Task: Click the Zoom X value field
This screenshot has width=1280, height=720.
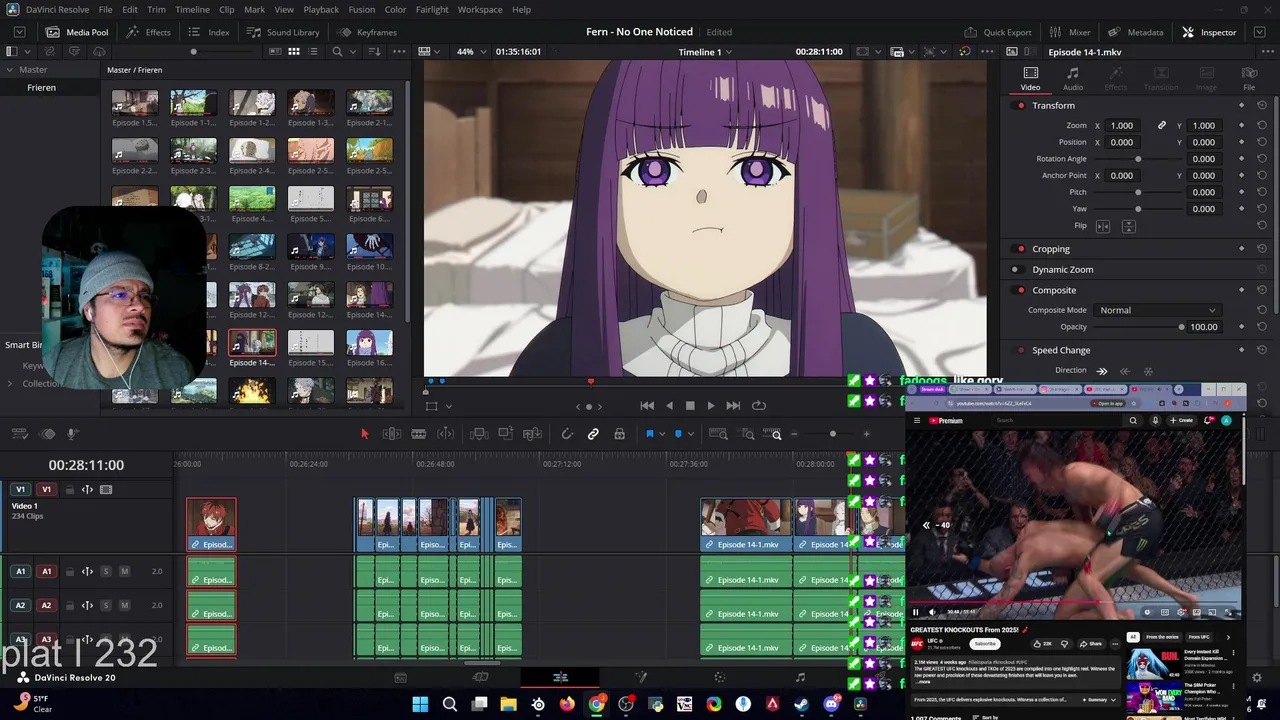Action: coord(1123,126)
